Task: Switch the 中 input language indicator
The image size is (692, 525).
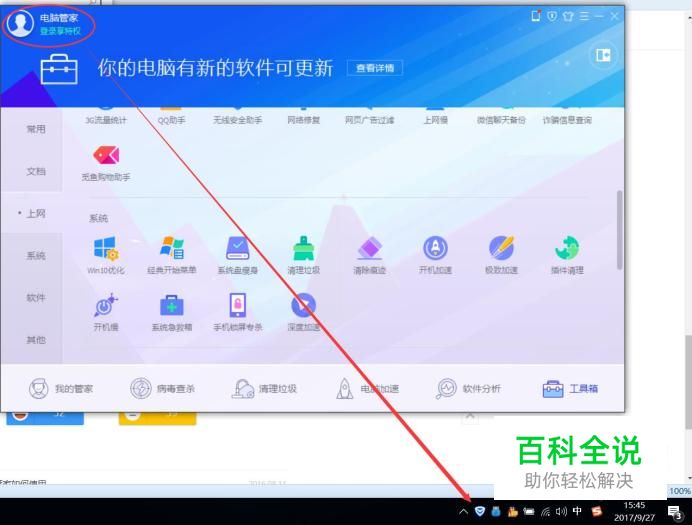Action: (x=577, y=511)
